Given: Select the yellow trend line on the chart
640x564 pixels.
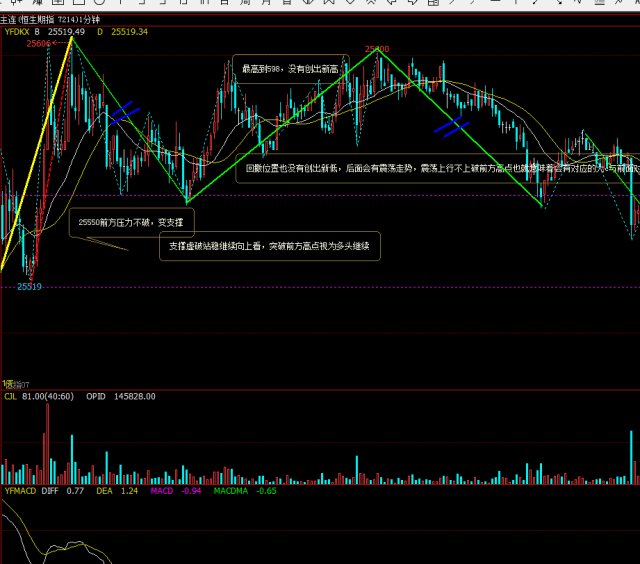Looking at the screenshot, I should point(36,153).
